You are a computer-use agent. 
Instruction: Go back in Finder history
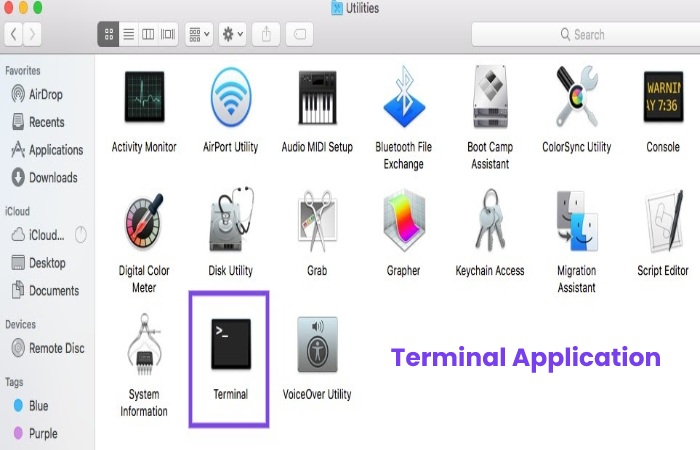click(13, 34)
